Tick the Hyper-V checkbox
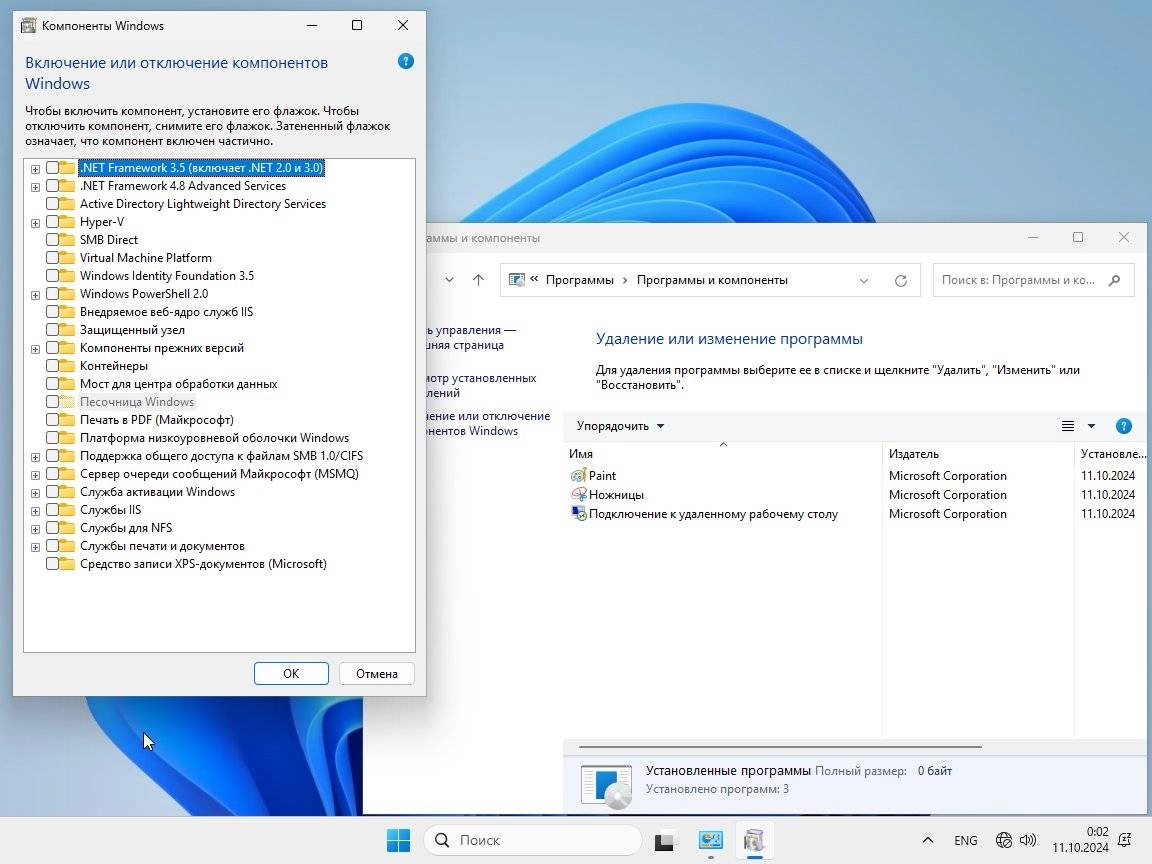The width and height of the screenshot is (1152, 864). pyautogui.click(x=52, y=222)
